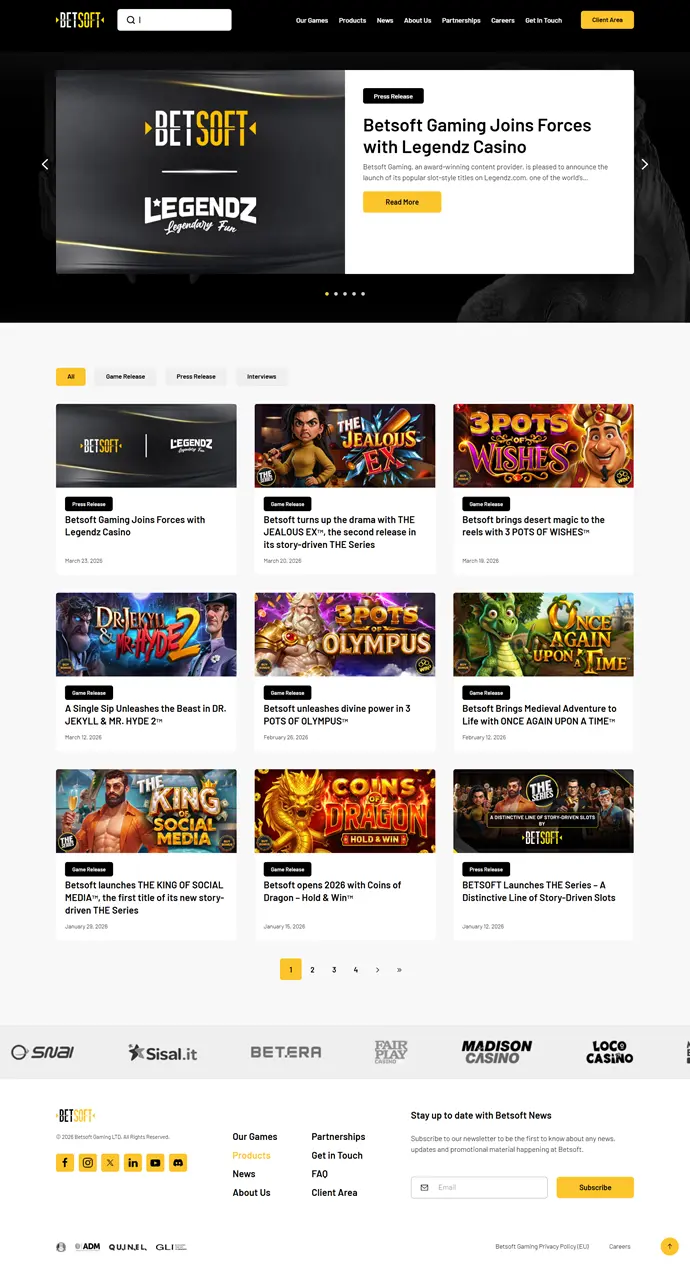
Task: Filter news by Press Release tab
Action: [x=196, y=377]
